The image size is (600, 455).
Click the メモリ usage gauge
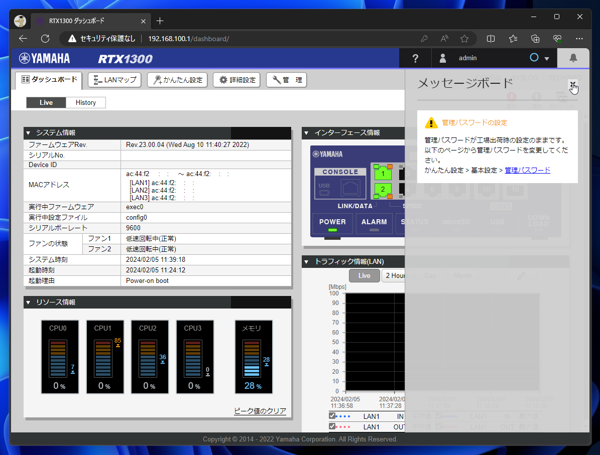[253, 357]
